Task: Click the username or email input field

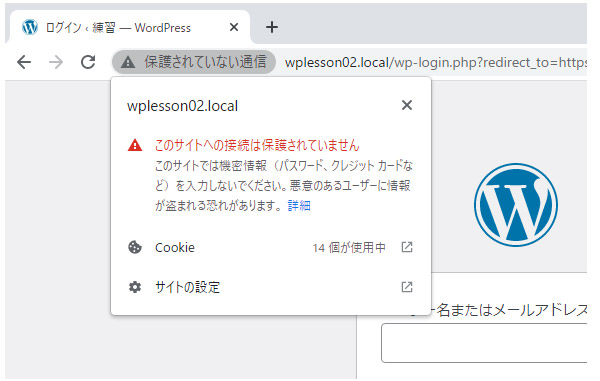Action: 484,343
